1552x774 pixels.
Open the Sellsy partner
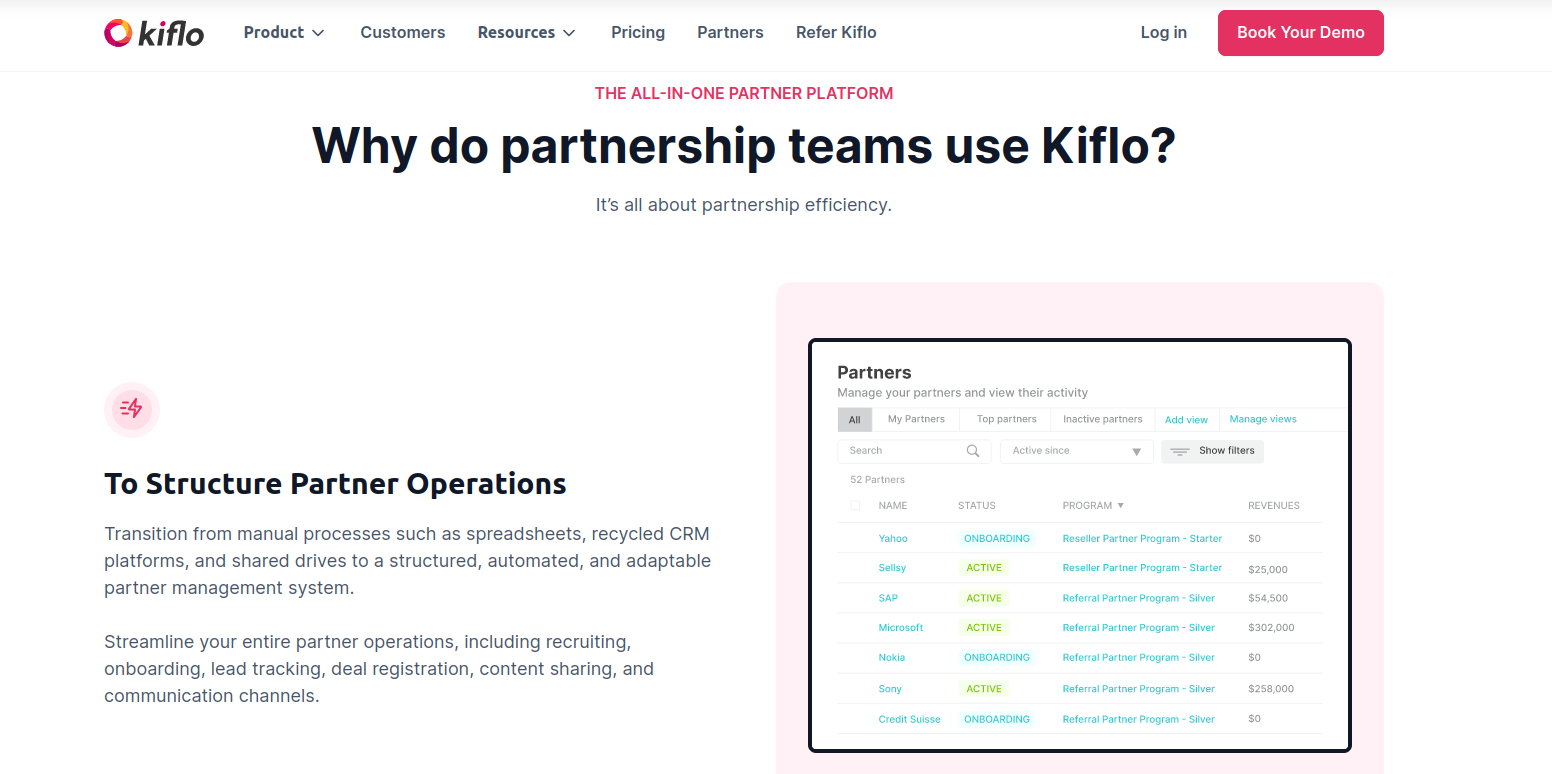tap(892, 568)
